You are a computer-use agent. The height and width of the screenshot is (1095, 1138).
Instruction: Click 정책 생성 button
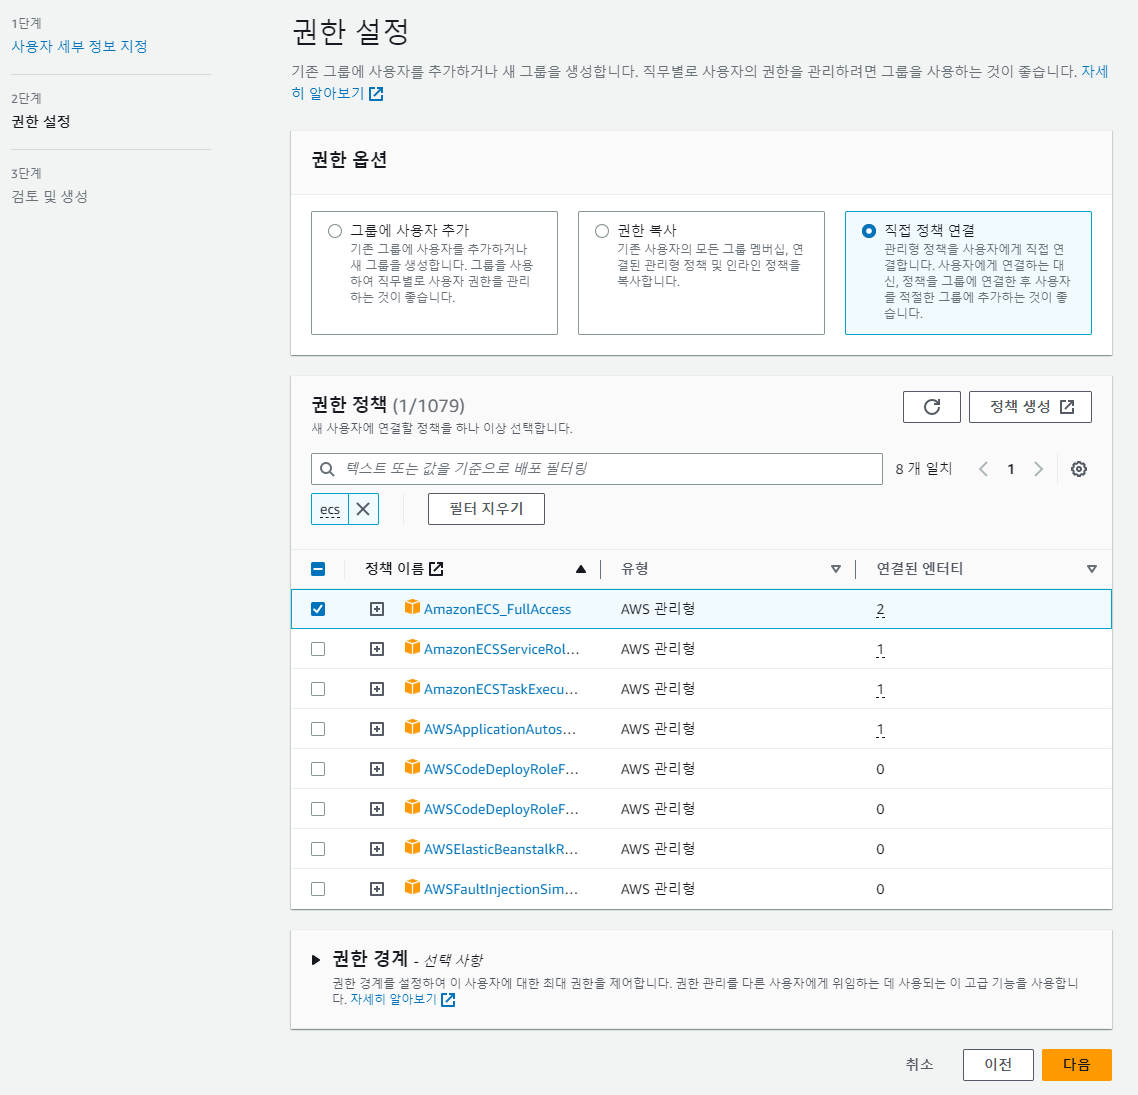click(x=1030, y=407)
